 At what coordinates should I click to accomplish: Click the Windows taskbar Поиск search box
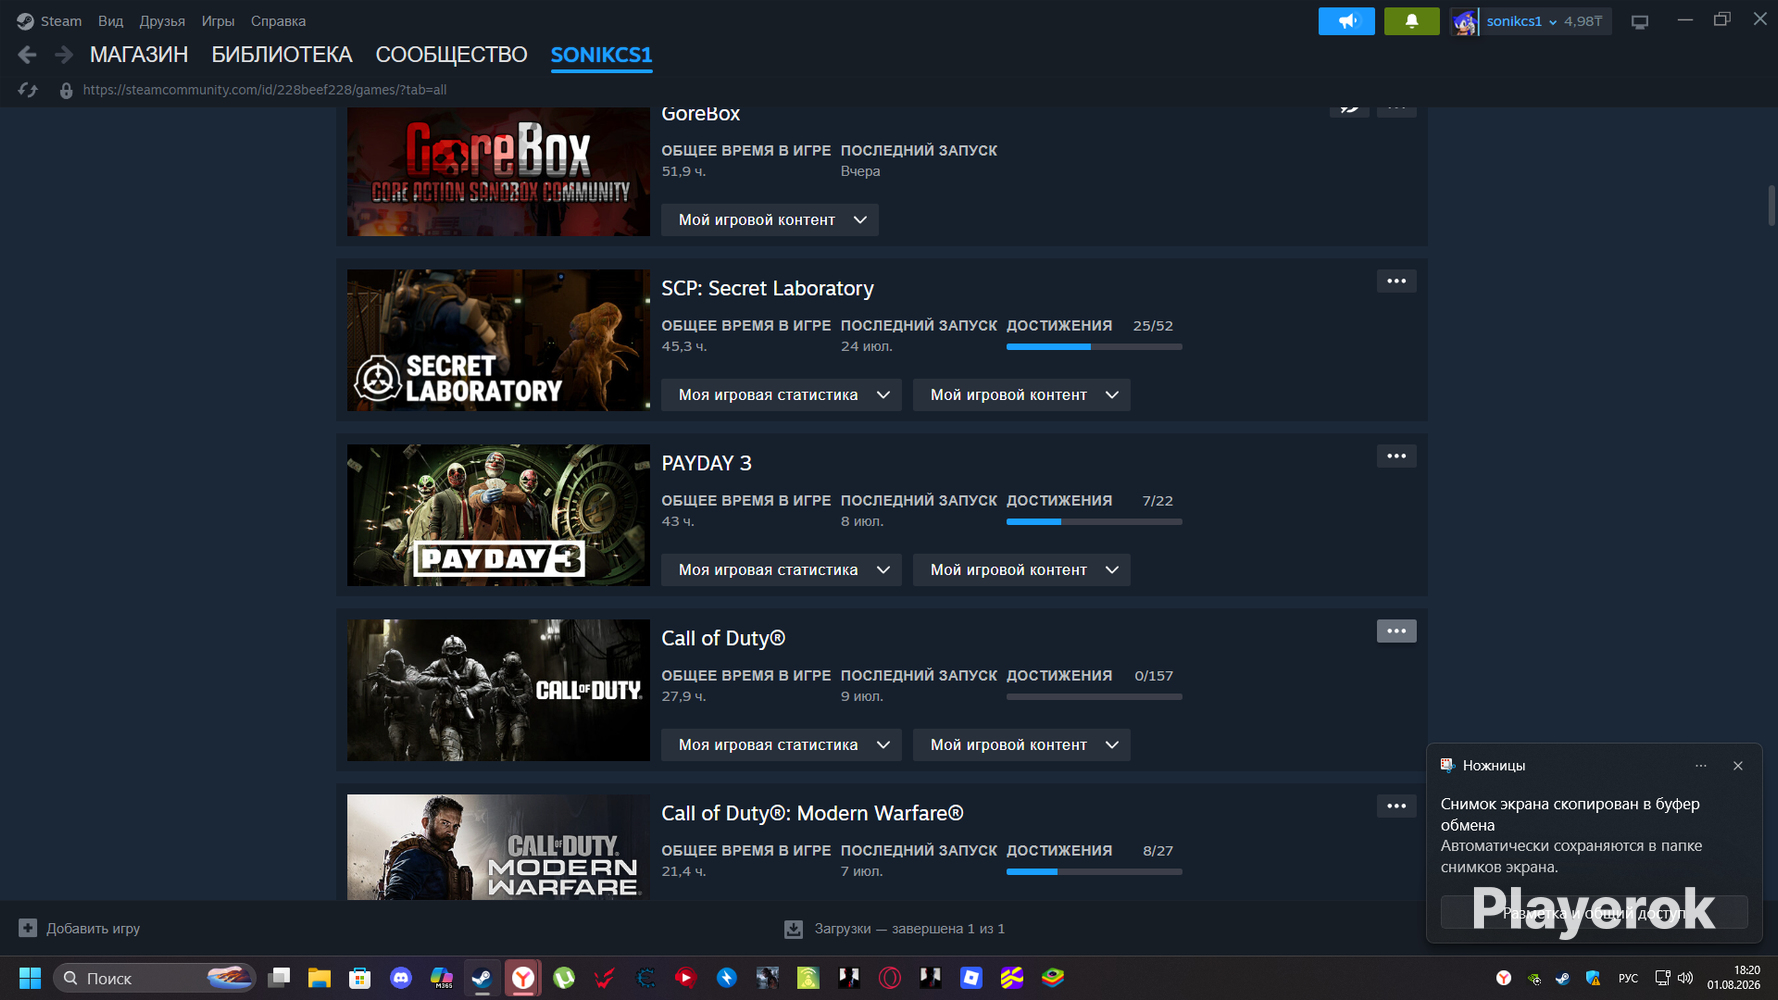[x=155, y=978]
